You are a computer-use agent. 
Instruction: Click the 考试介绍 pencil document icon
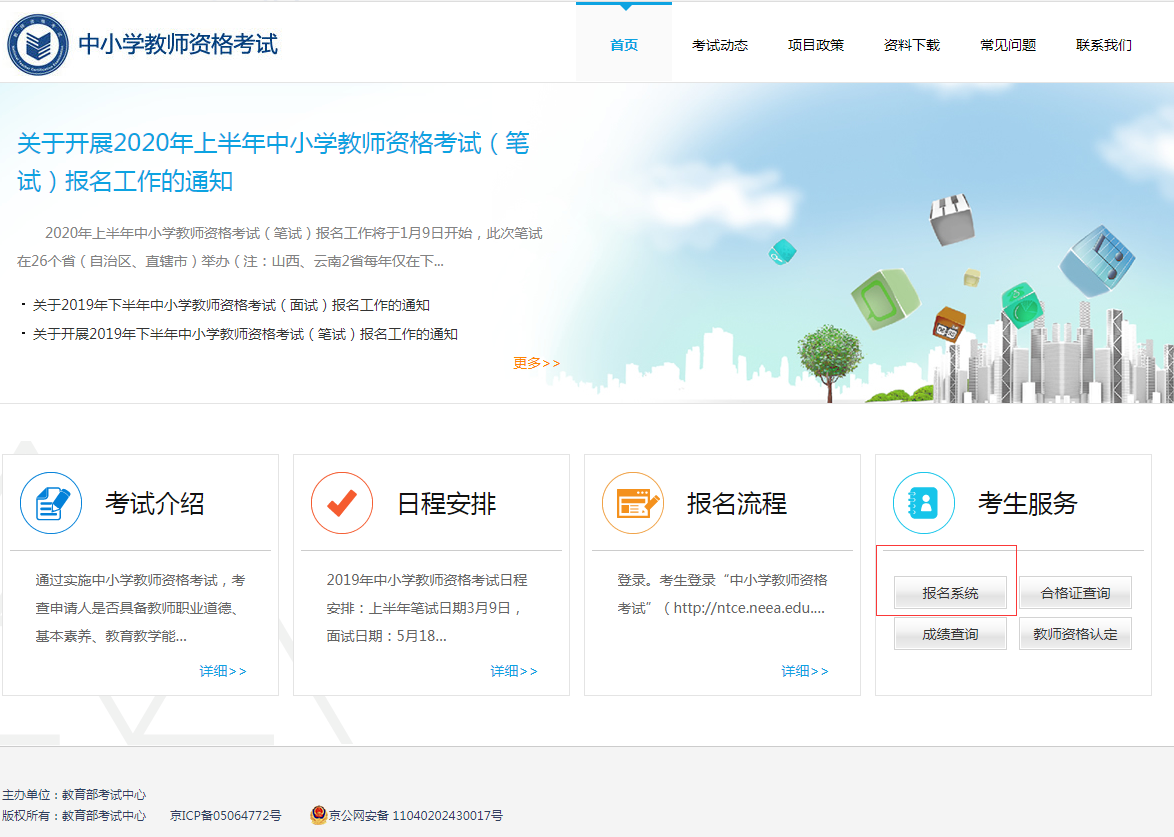point(50,503)
